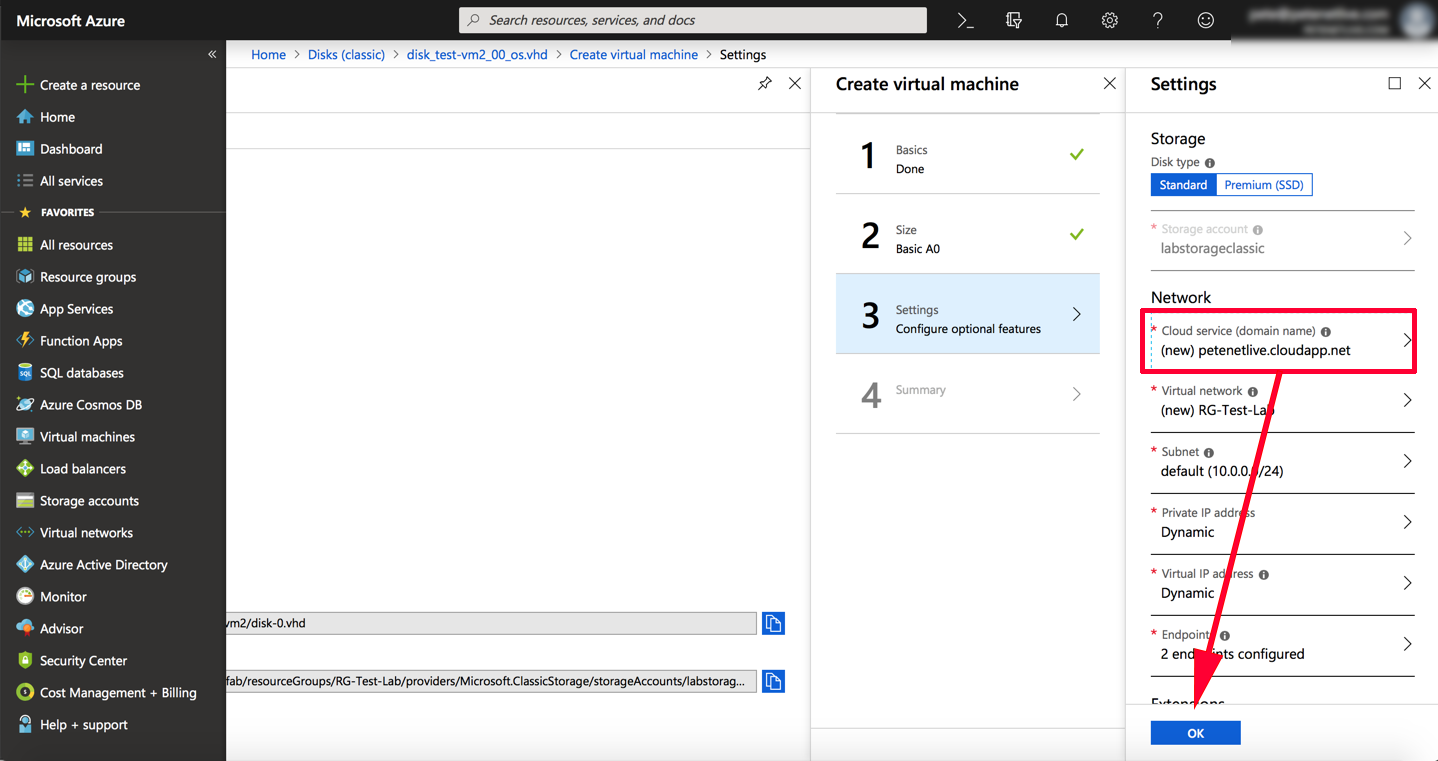Image resolution: width=1438 pixels, height=761 pixels.
Task: Open Virtual machines in sidebar
Action: [87, 437]
